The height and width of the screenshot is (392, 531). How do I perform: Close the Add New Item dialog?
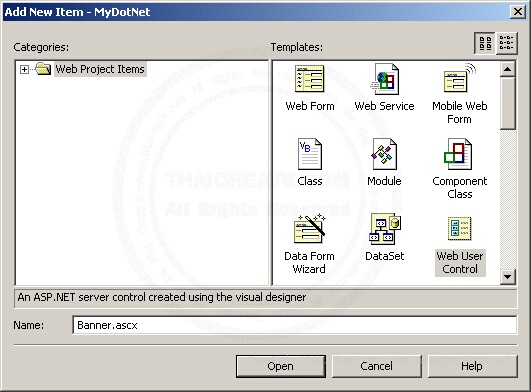click(x=518, y=12)
